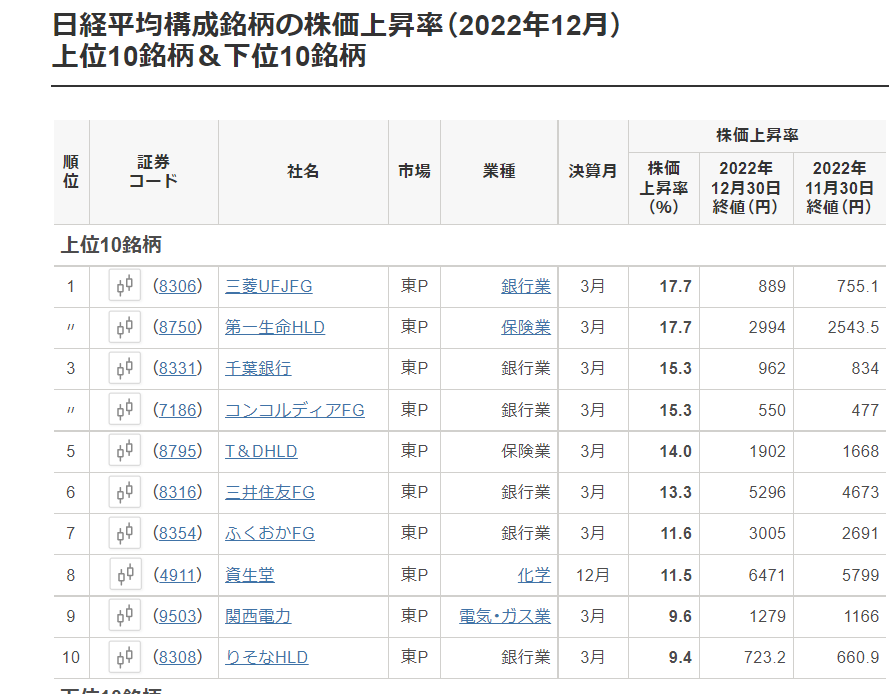
Task: Open 保険業 sector link in 第一生命HLD row
Action: point(526,327)
